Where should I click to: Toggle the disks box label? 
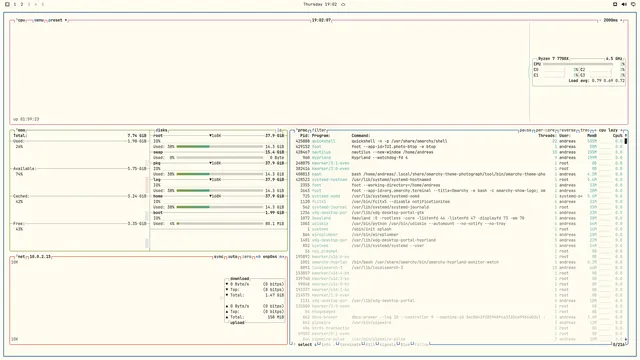pos(161,130)
